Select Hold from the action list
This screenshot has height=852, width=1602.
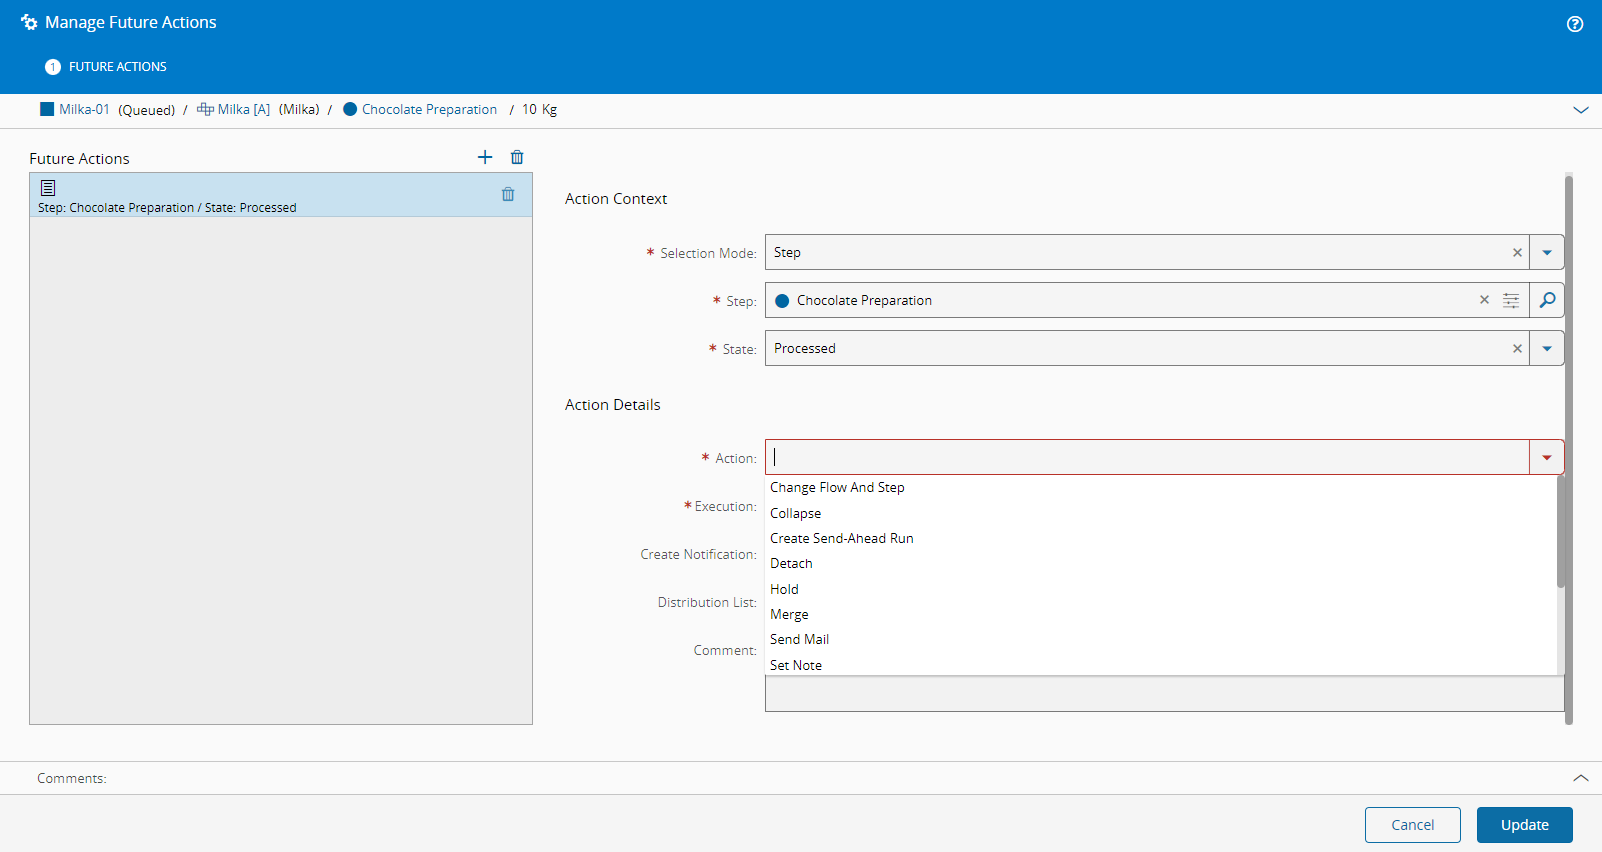pos(785,589)
